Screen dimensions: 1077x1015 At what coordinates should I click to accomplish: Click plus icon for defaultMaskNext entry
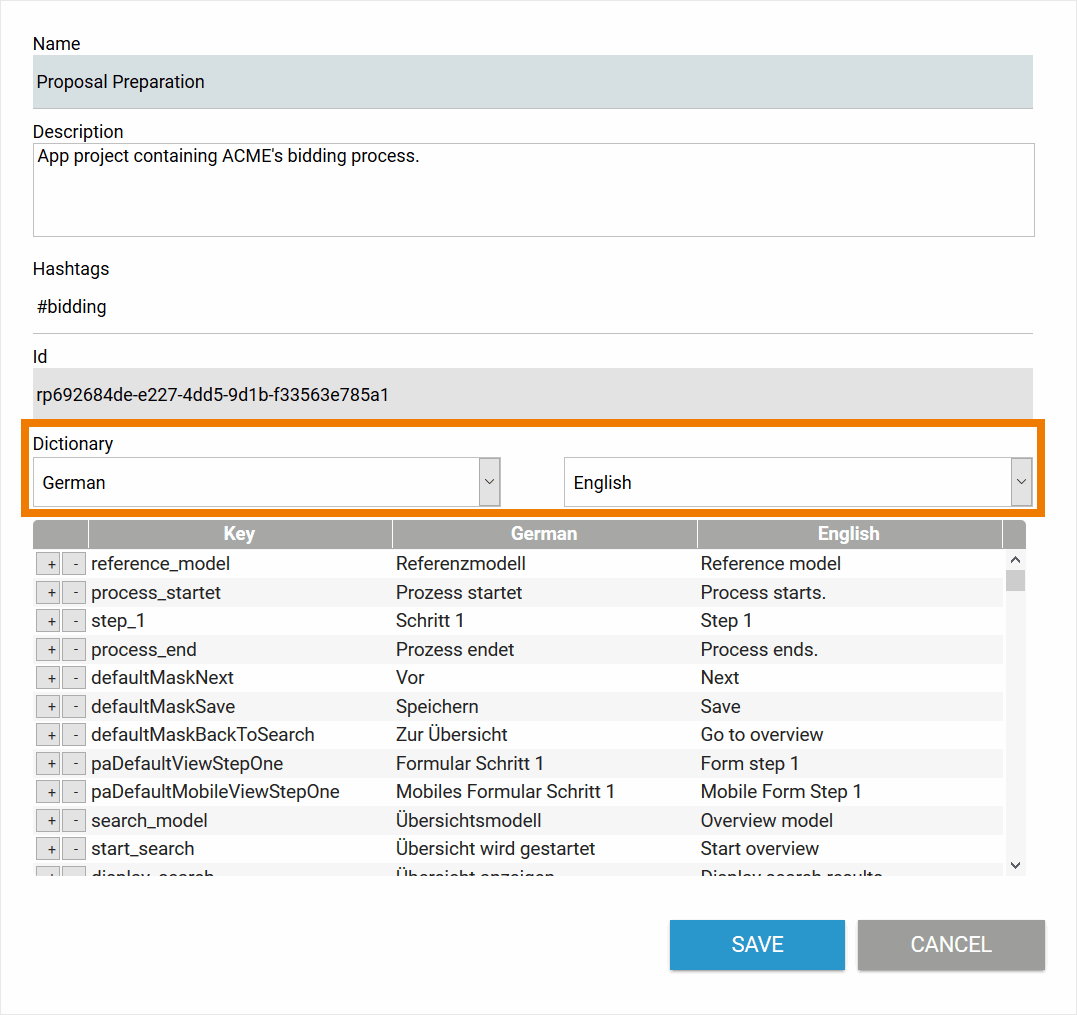49,678
